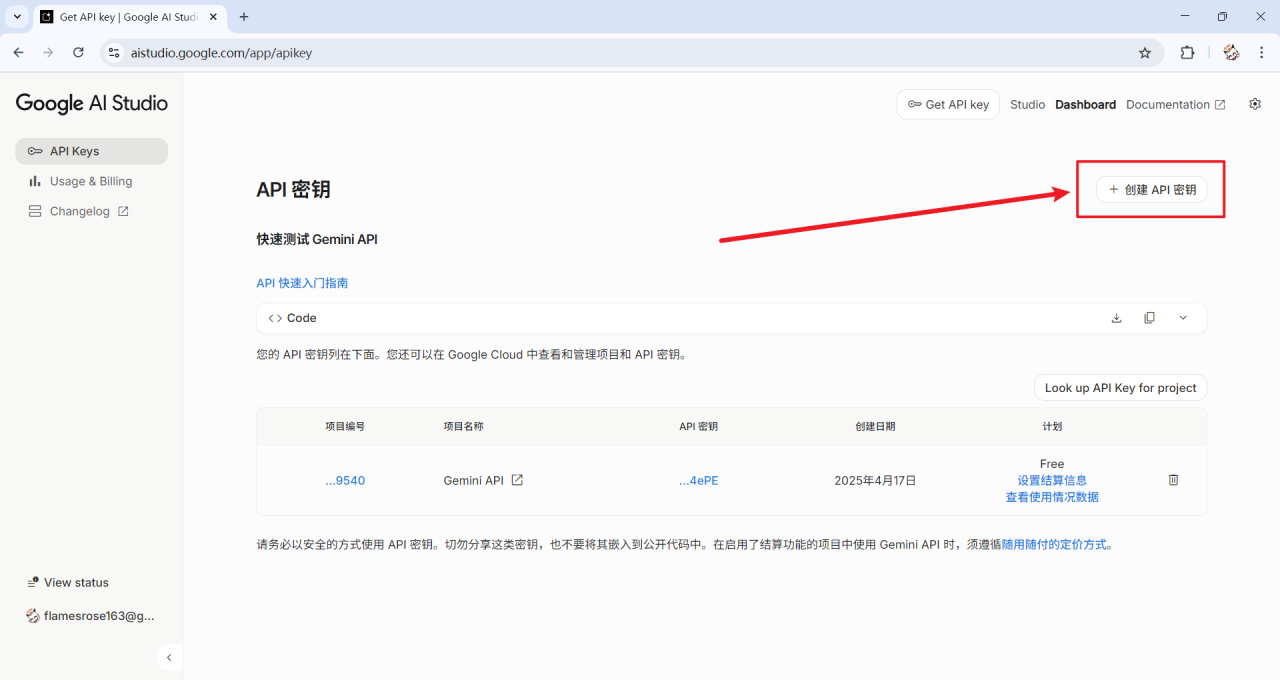Open the flamesrose163 account menu
This screenshot has height=680, width=1280.
coord(91,616)
